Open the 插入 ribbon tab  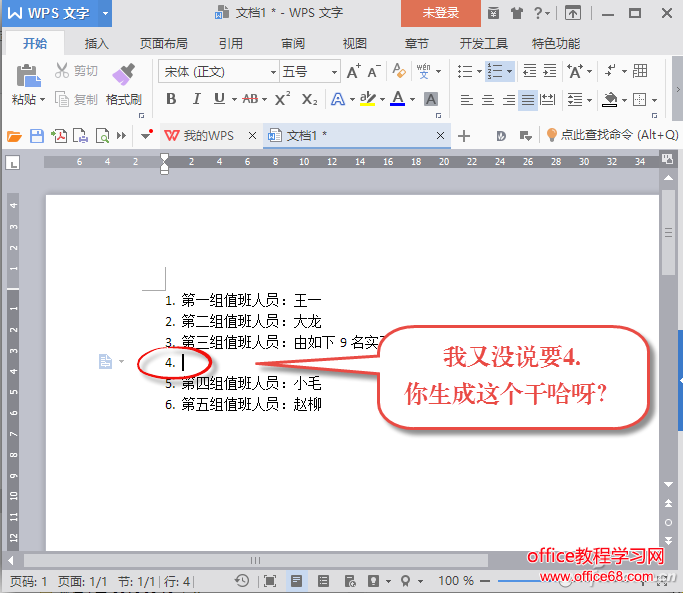(x=97, y=44)
